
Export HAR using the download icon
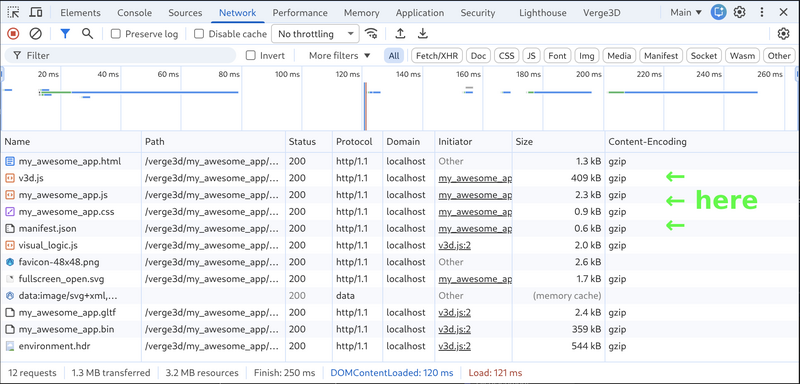422,34
